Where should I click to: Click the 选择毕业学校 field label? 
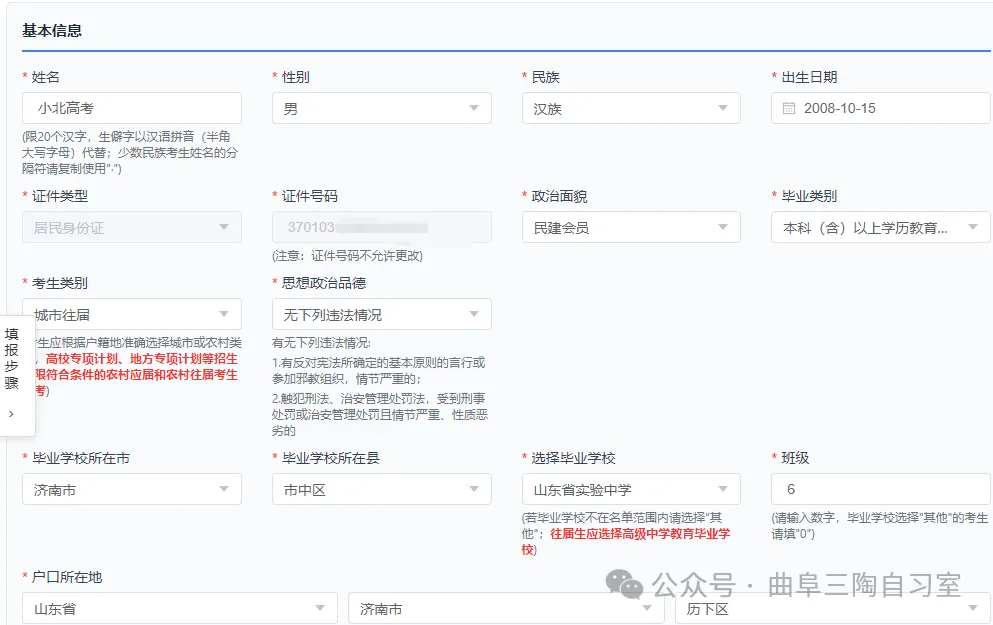pyautogui.click(x=573, y=458)
